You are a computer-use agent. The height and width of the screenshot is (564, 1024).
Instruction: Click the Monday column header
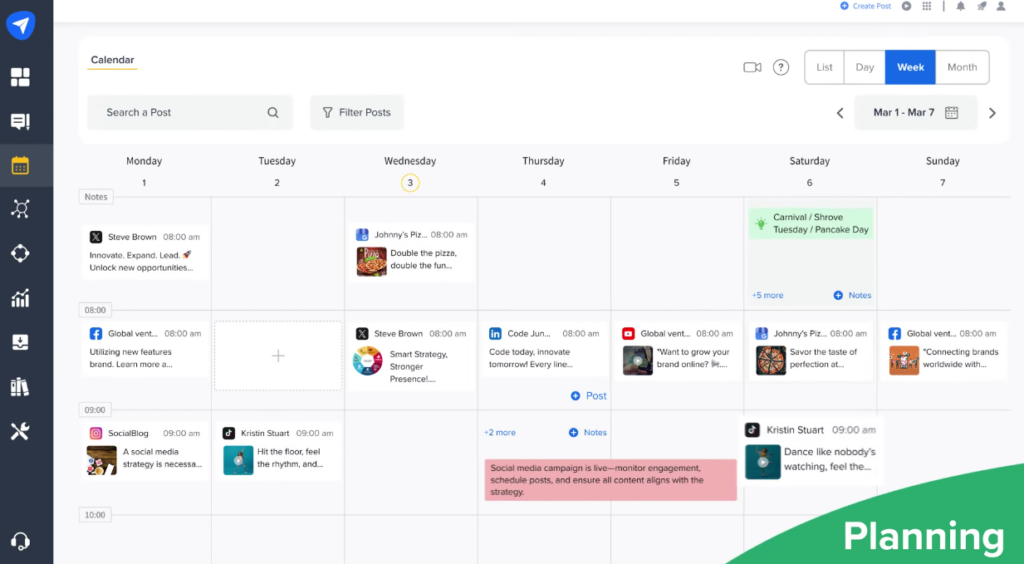[x=144, y=161]
